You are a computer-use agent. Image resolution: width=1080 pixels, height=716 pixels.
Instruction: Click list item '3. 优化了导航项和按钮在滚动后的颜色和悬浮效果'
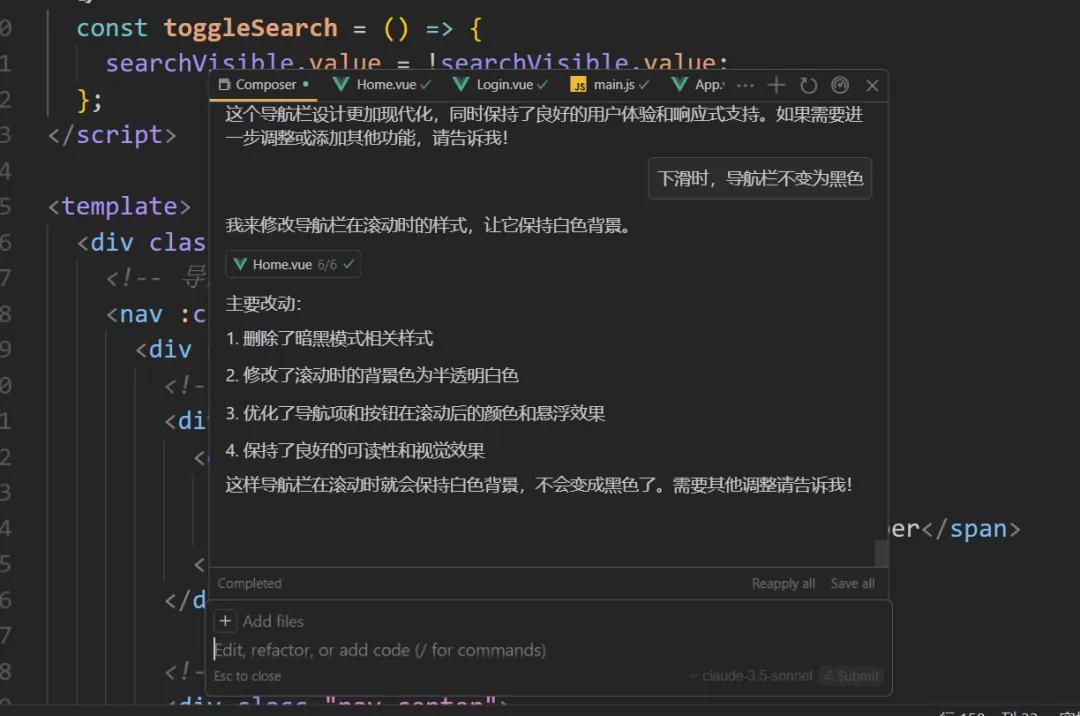click(415, 413)
